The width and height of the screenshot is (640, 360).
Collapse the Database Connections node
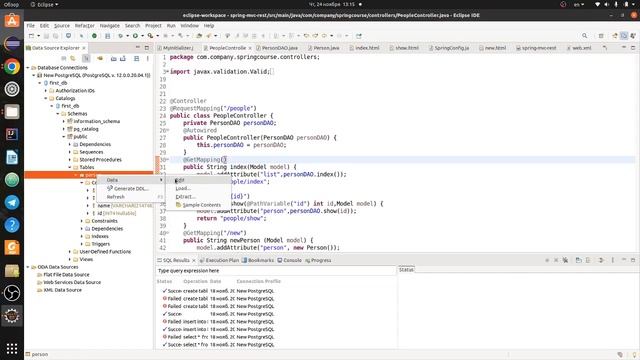[28, 68]
